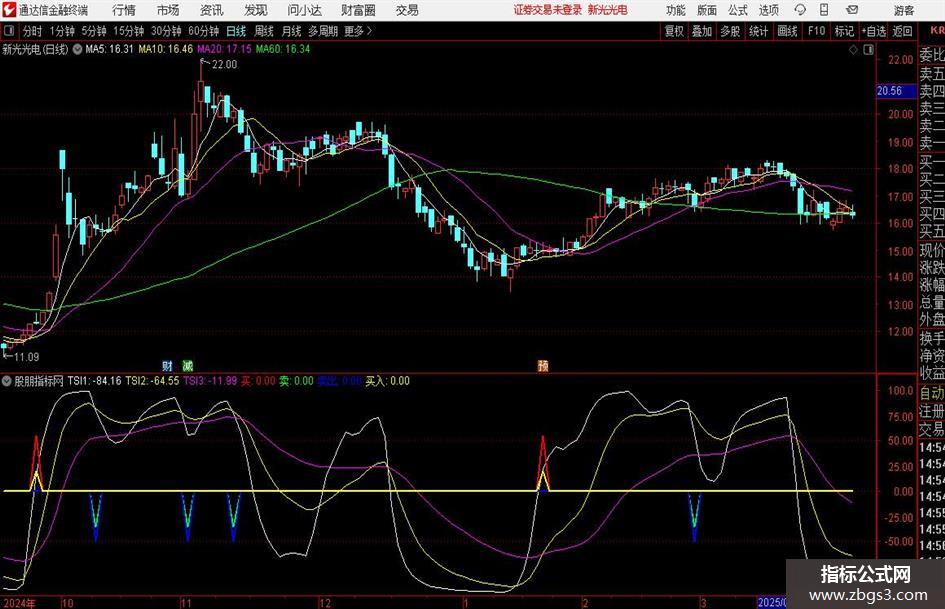Open the 选项 menu
945x609 pixels.
point(768,10)
